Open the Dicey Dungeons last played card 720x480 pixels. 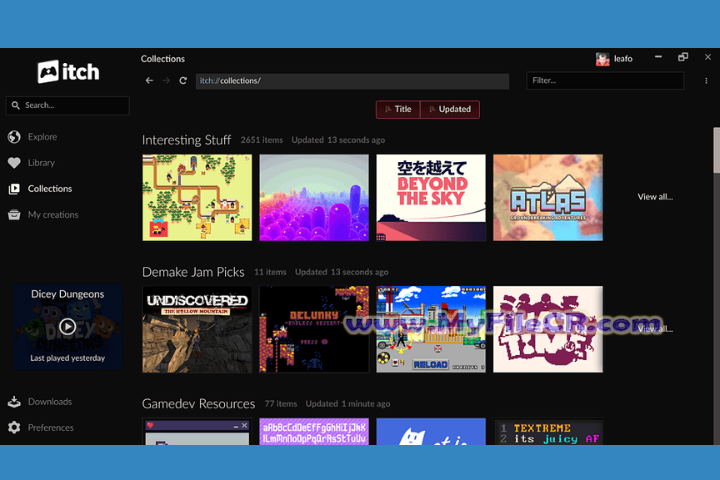coord(68,327)
